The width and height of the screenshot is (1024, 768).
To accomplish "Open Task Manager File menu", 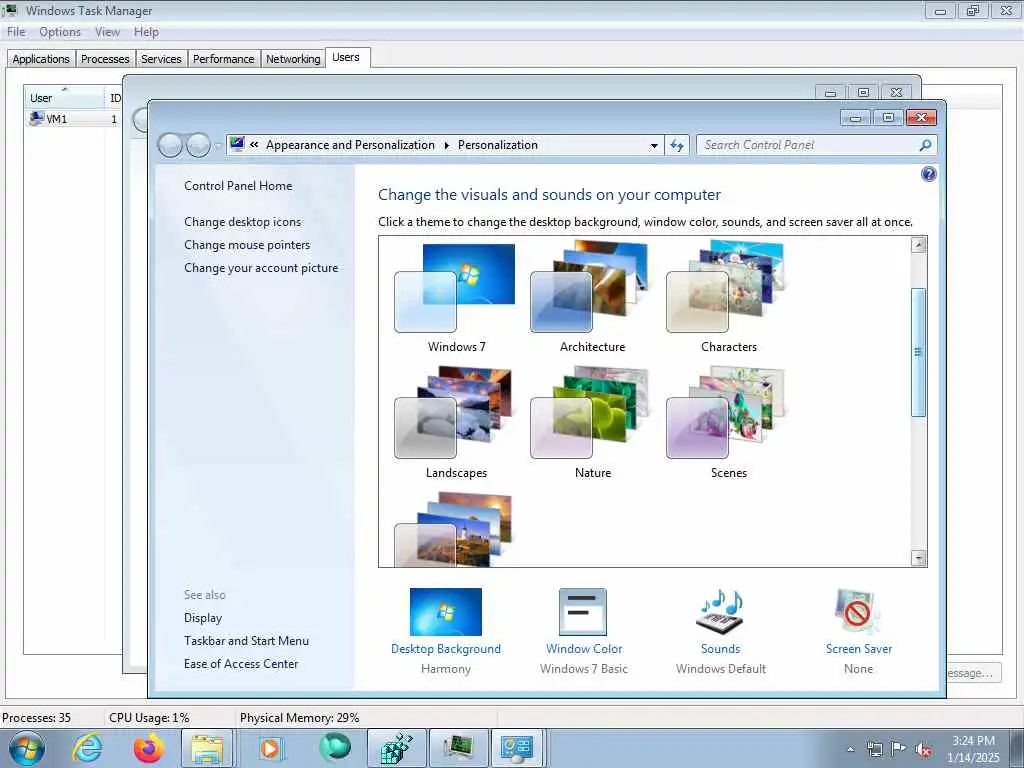I will [16, 32].
